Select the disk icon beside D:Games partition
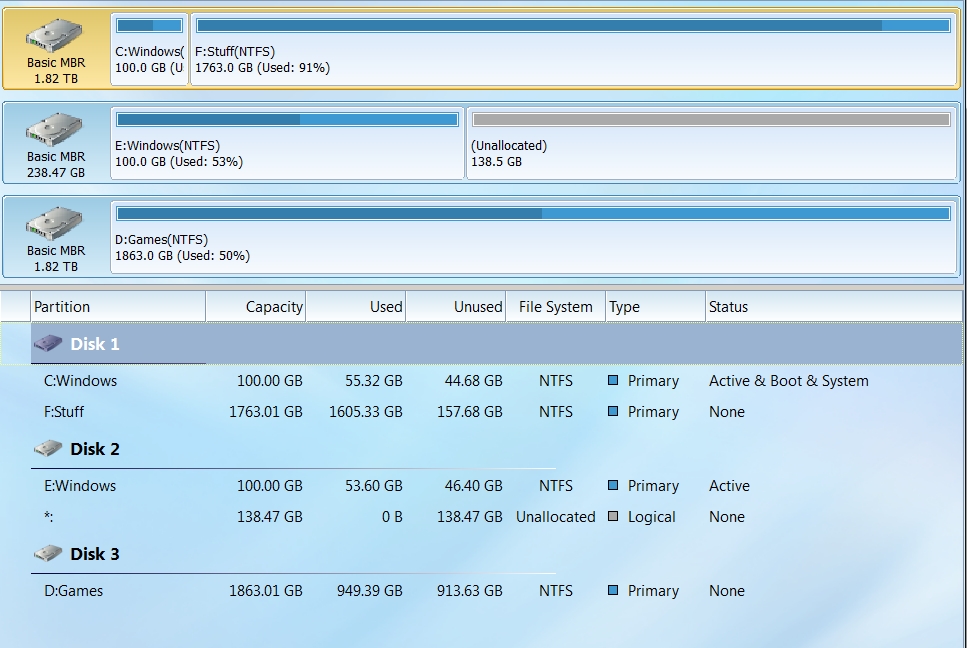Screen dimensions: 967x648 tap(54, 223)
